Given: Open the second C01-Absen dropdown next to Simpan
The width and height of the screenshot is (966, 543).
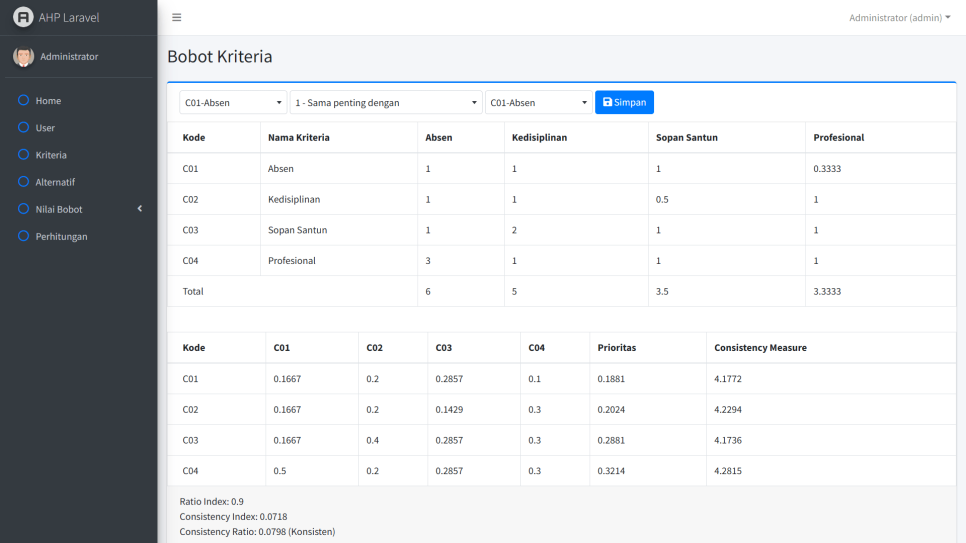Looking at the screenshot, I should (538, 102).
